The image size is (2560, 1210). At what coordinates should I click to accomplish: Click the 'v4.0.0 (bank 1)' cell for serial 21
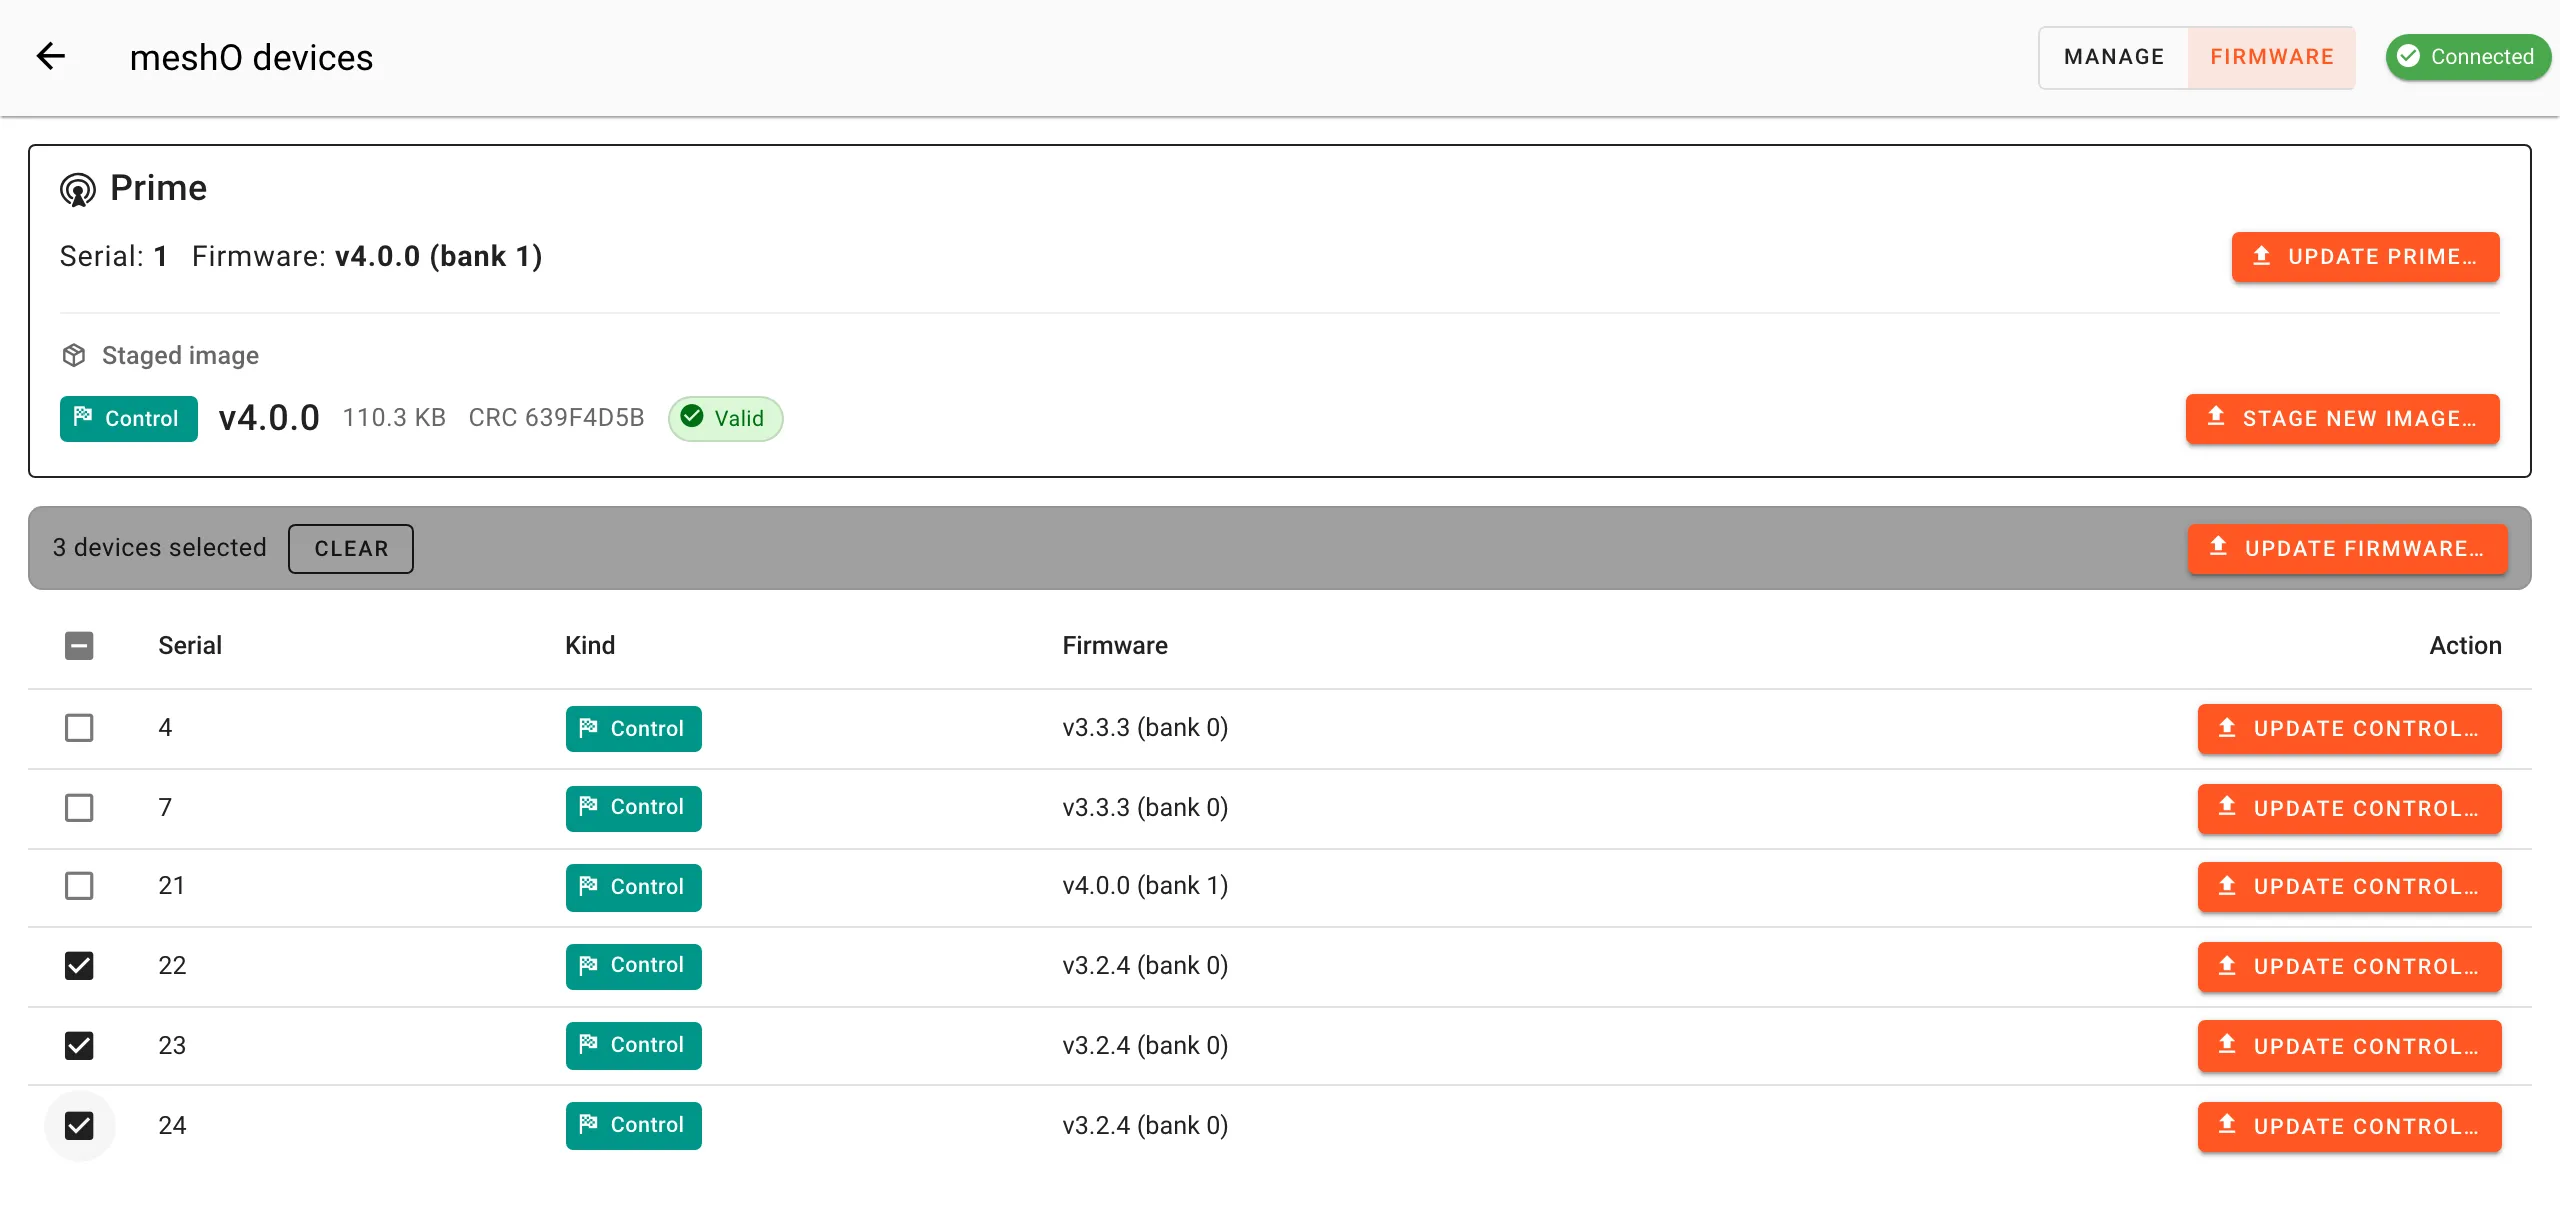[x=1145, y=886]
